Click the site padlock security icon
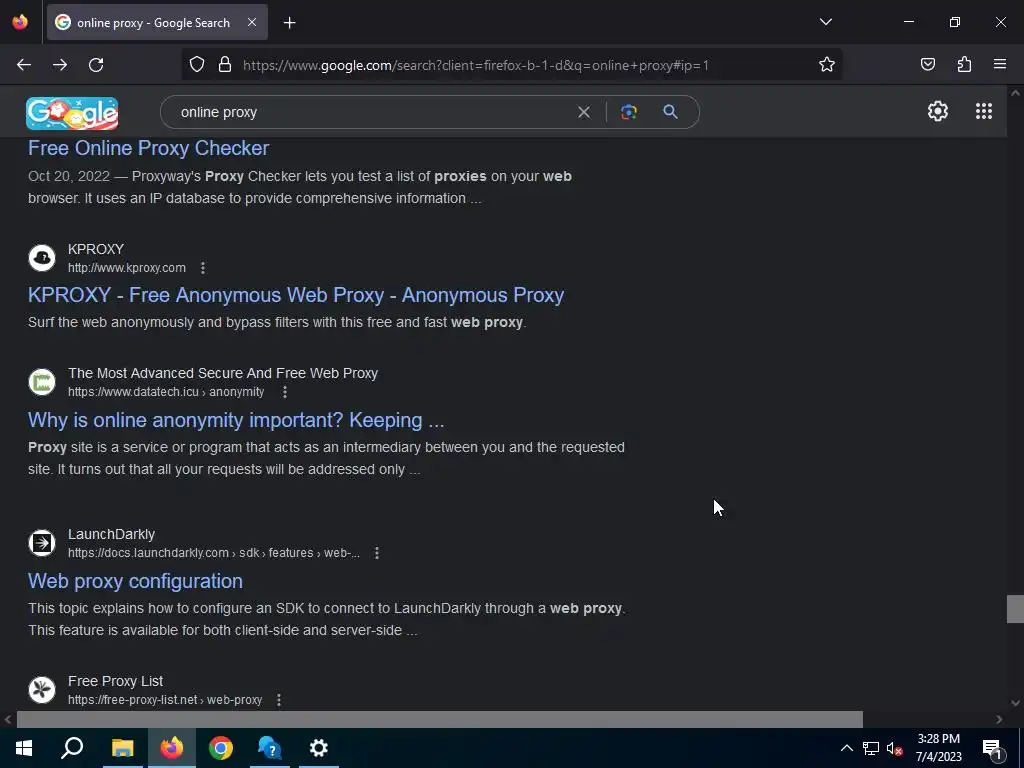1024x768 pixels. 225,64
